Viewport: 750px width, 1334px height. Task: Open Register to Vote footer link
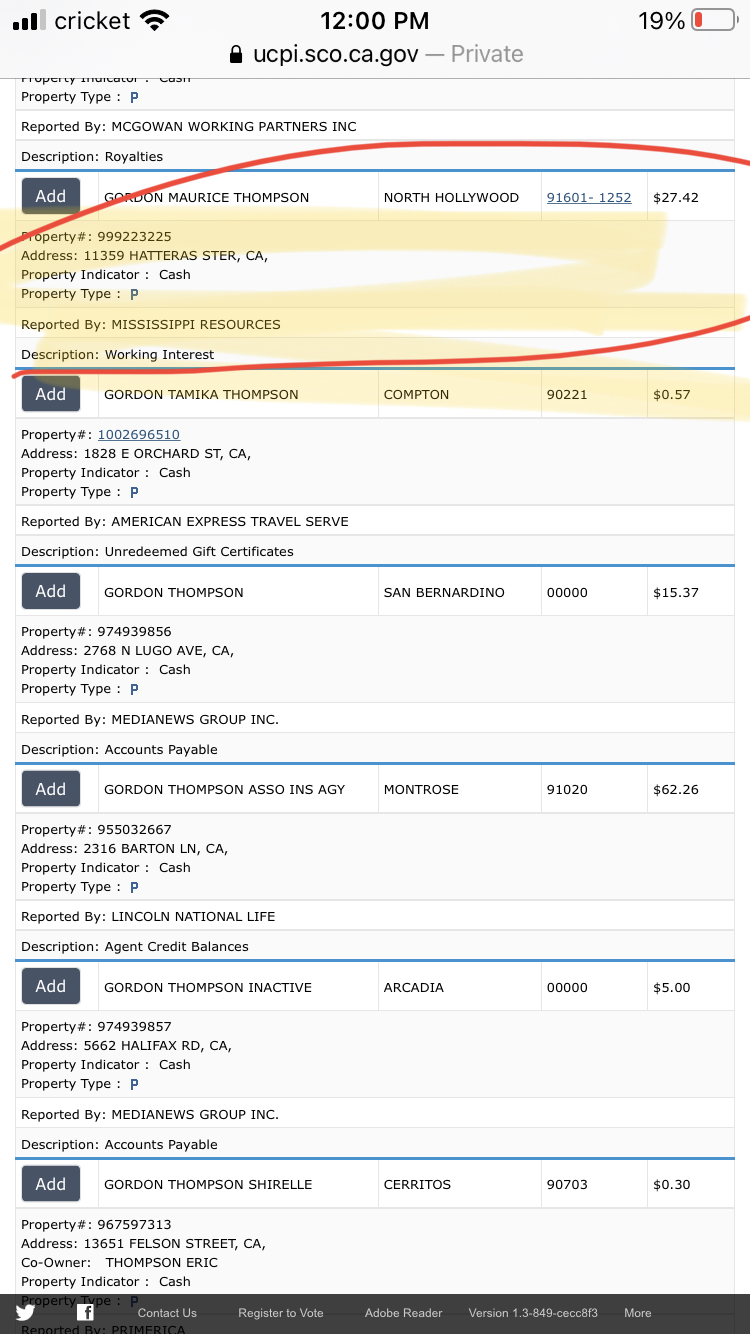coord(281,1313)
